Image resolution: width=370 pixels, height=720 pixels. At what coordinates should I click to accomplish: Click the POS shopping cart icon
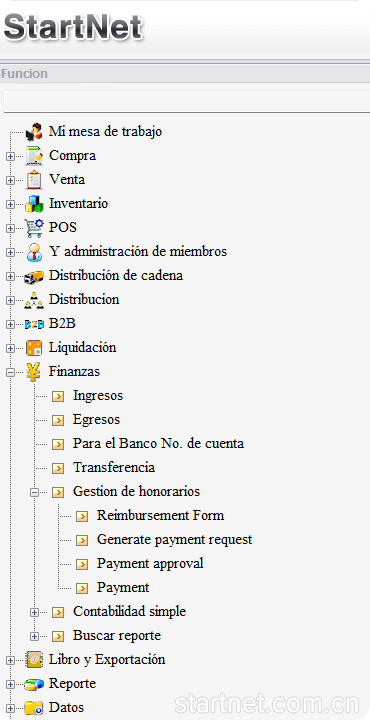[34, 227]
